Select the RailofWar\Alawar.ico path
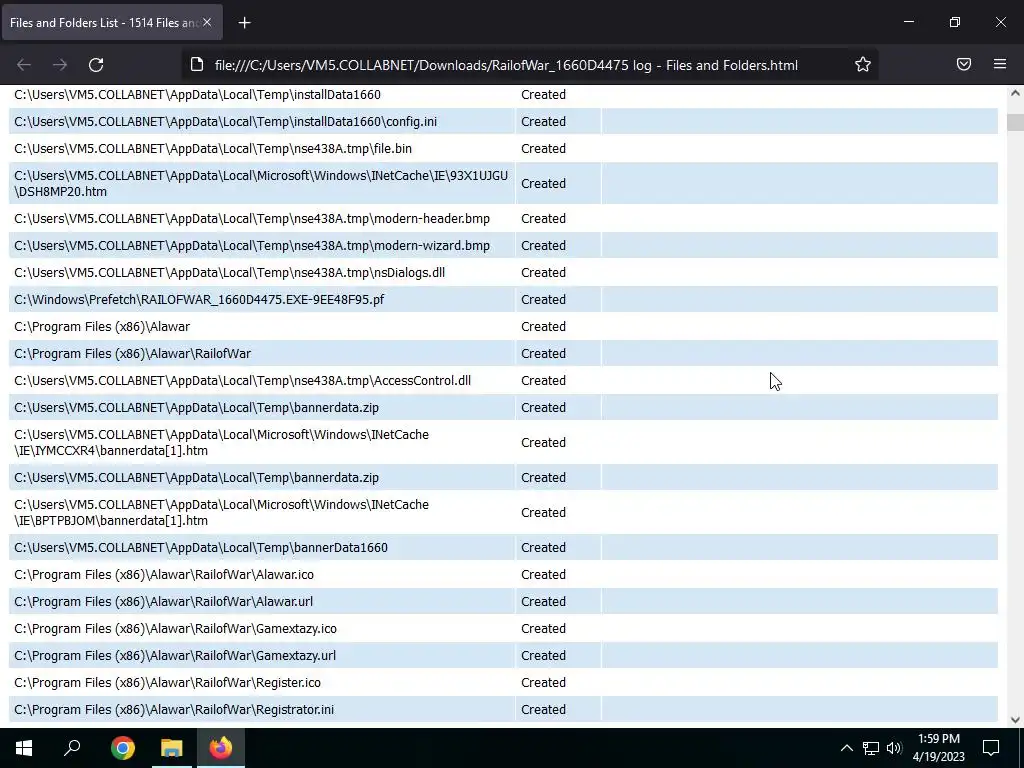The image size is (1024, 768). coord(164,575)
